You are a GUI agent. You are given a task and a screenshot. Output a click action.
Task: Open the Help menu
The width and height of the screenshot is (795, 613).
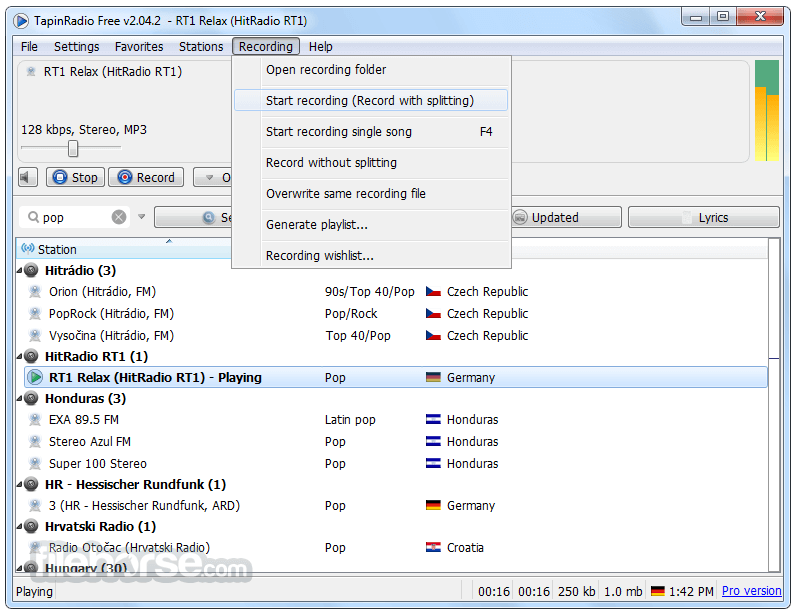point(320,47)
